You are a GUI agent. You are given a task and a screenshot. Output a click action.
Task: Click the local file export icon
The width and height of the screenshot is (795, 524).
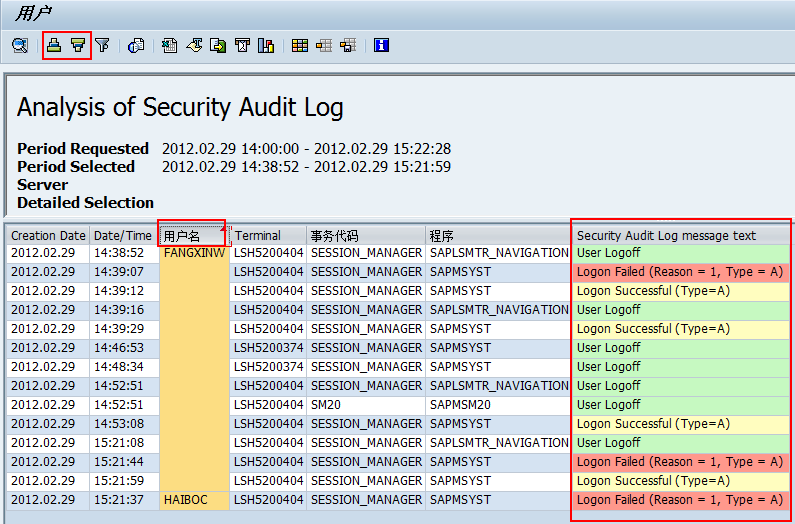coord(218,45)
